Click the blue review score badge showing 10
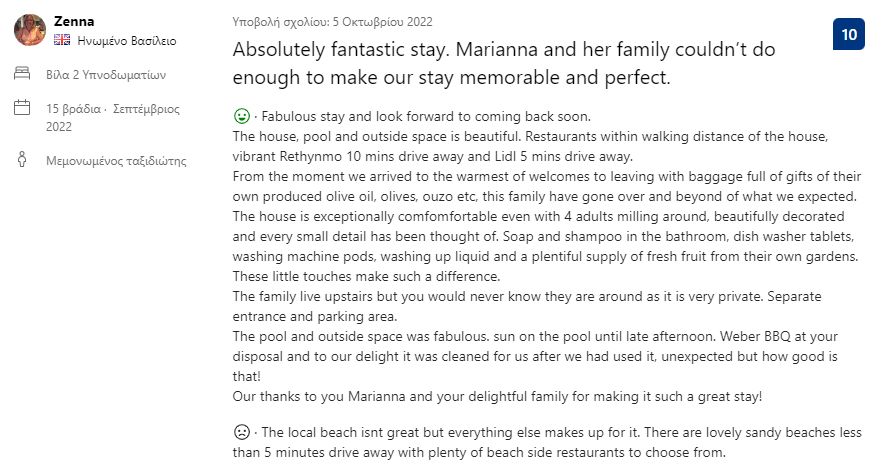Screen dimensions: 886x474 click(x=849, y=34)
